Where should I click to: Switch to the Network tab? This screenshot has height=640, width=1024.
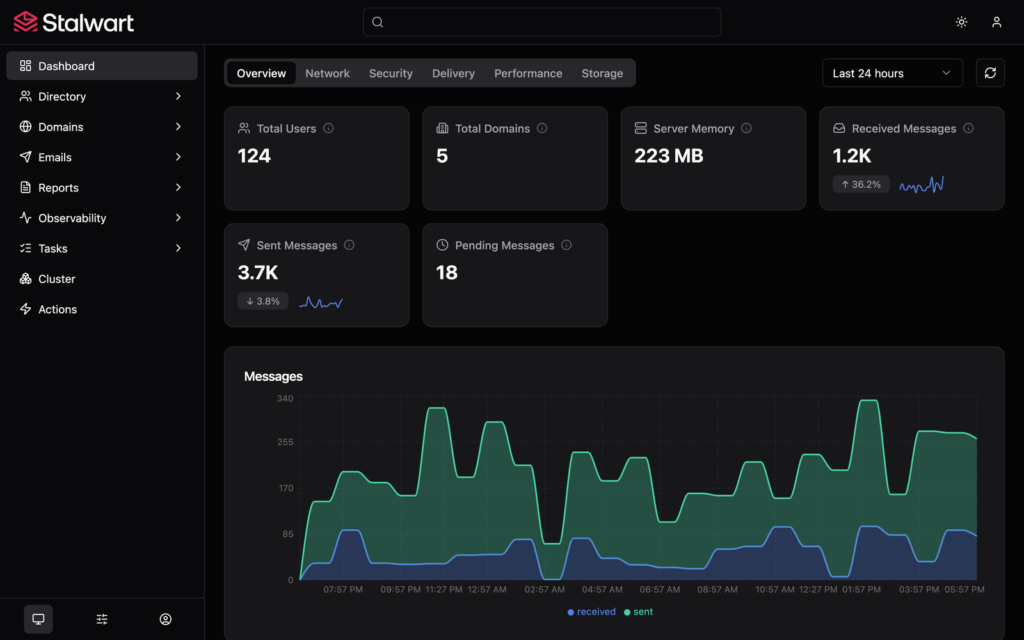(327, 73)
